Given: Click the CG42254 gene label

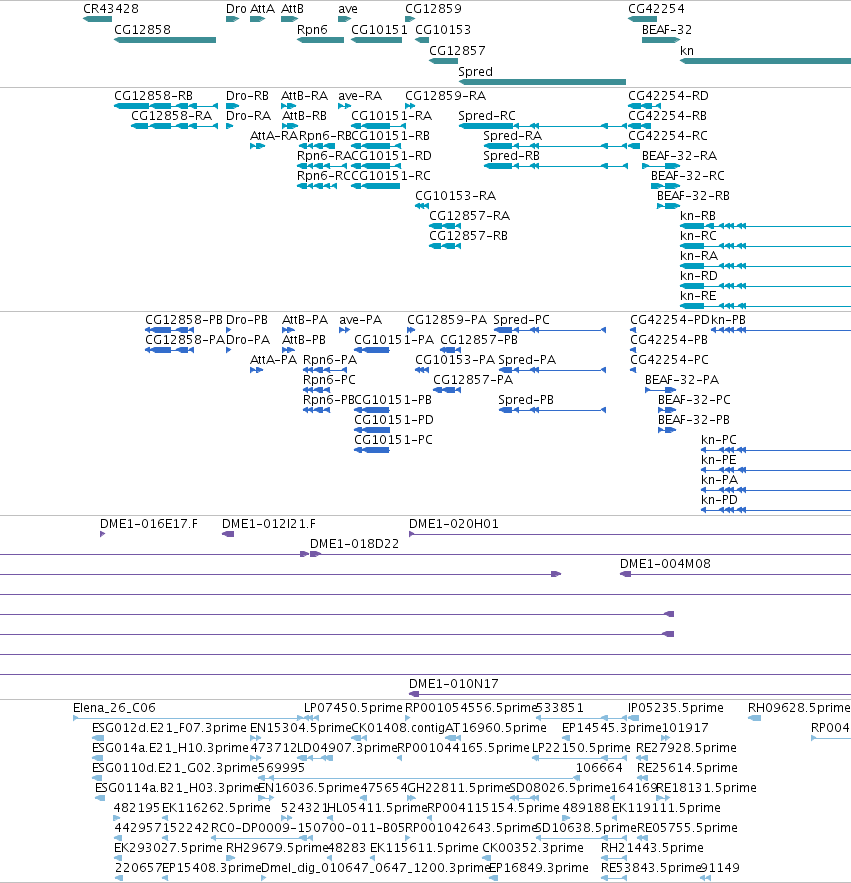Looking at the screenshot, I should [x=656, y=9].
